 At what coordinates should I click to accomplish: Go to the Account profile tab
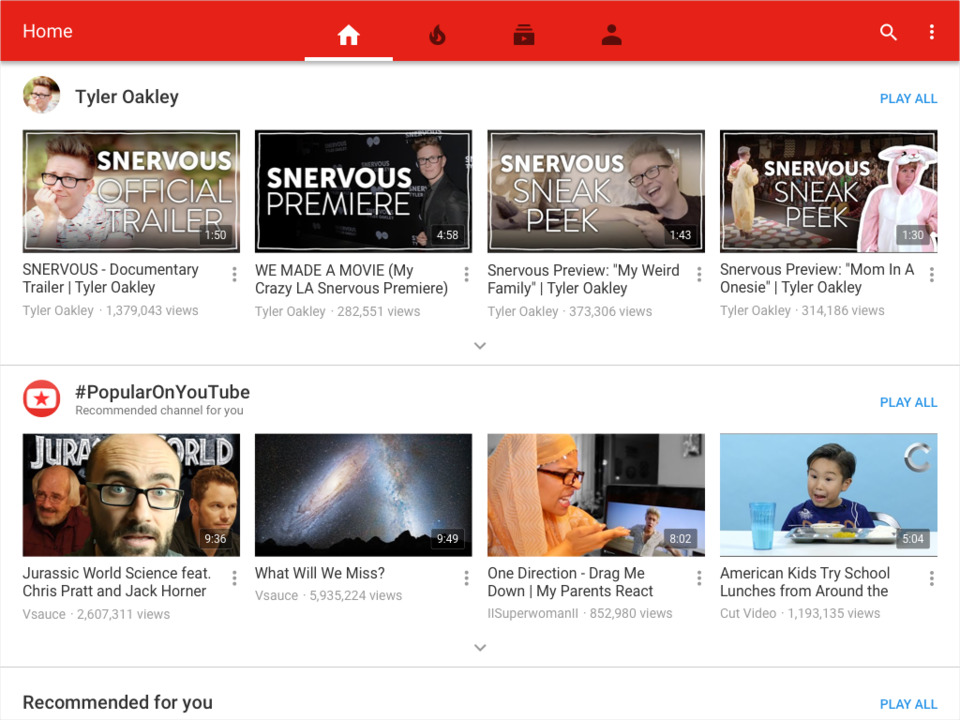[x=611, y=35]
